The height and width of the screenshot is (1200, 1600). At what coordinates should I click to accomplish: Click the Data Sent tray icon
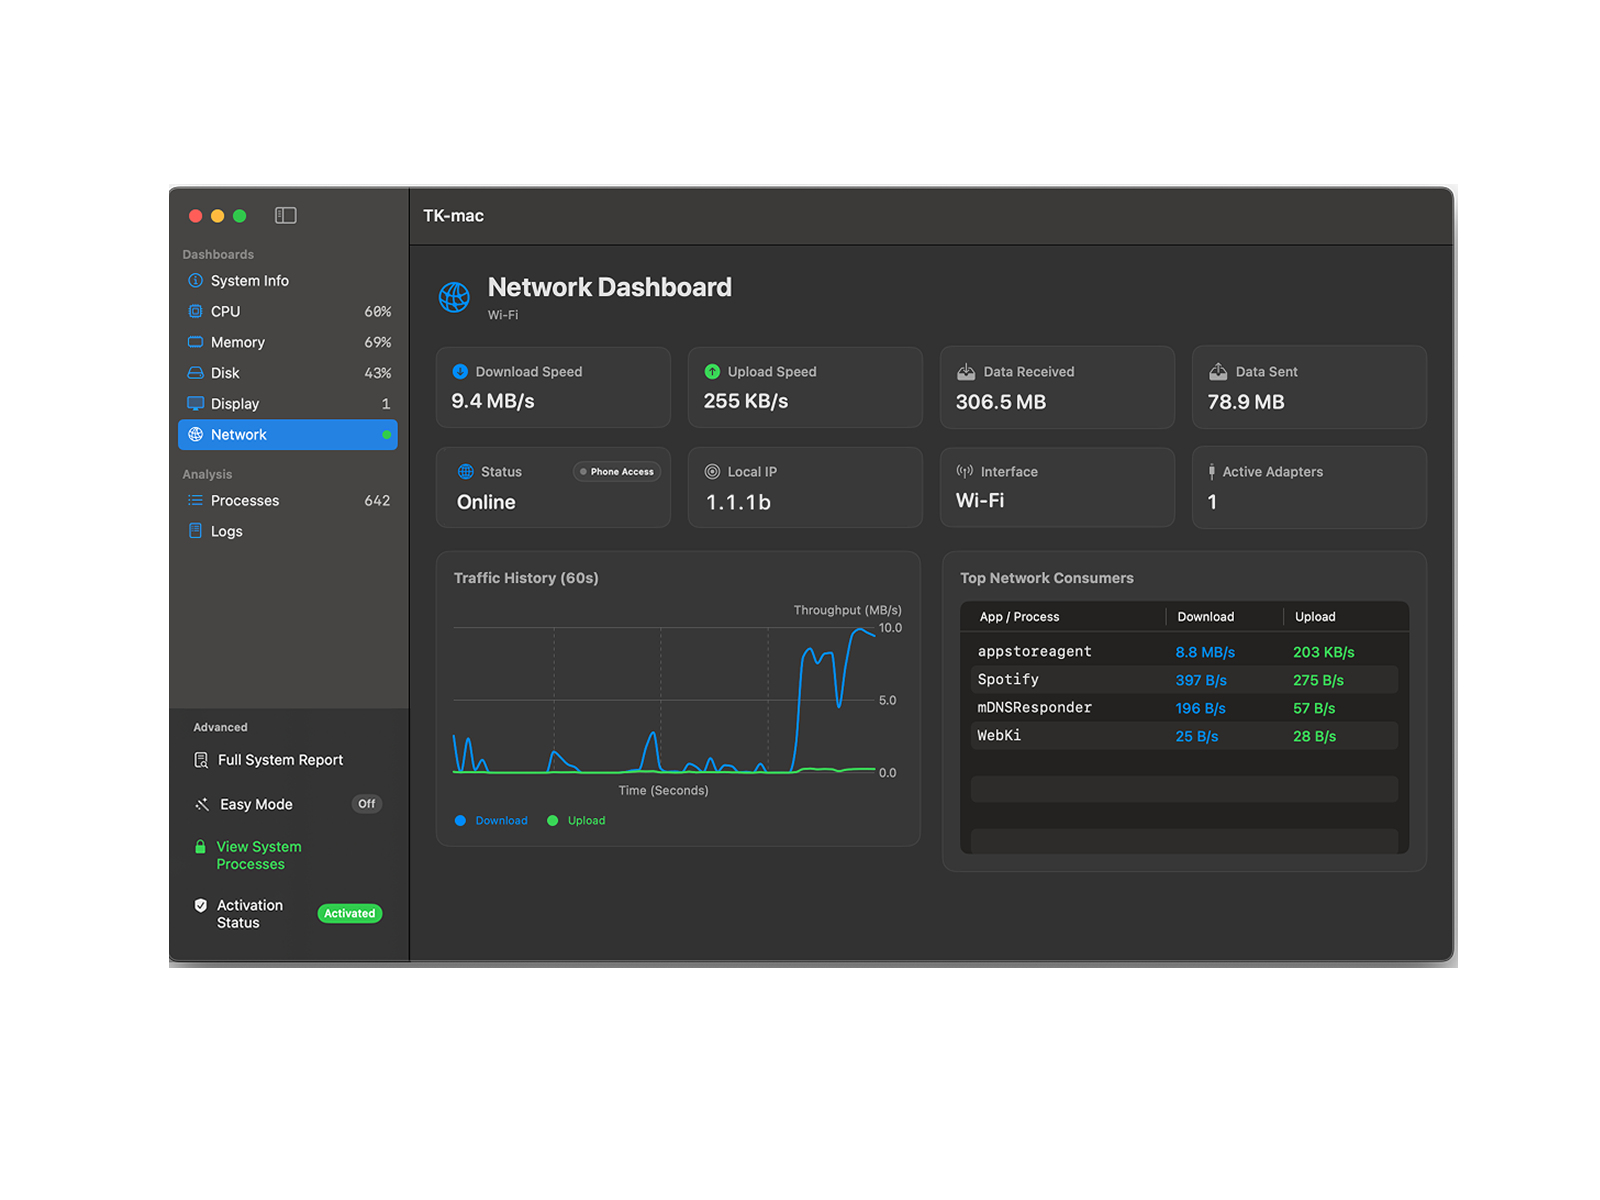point(1218,372)
